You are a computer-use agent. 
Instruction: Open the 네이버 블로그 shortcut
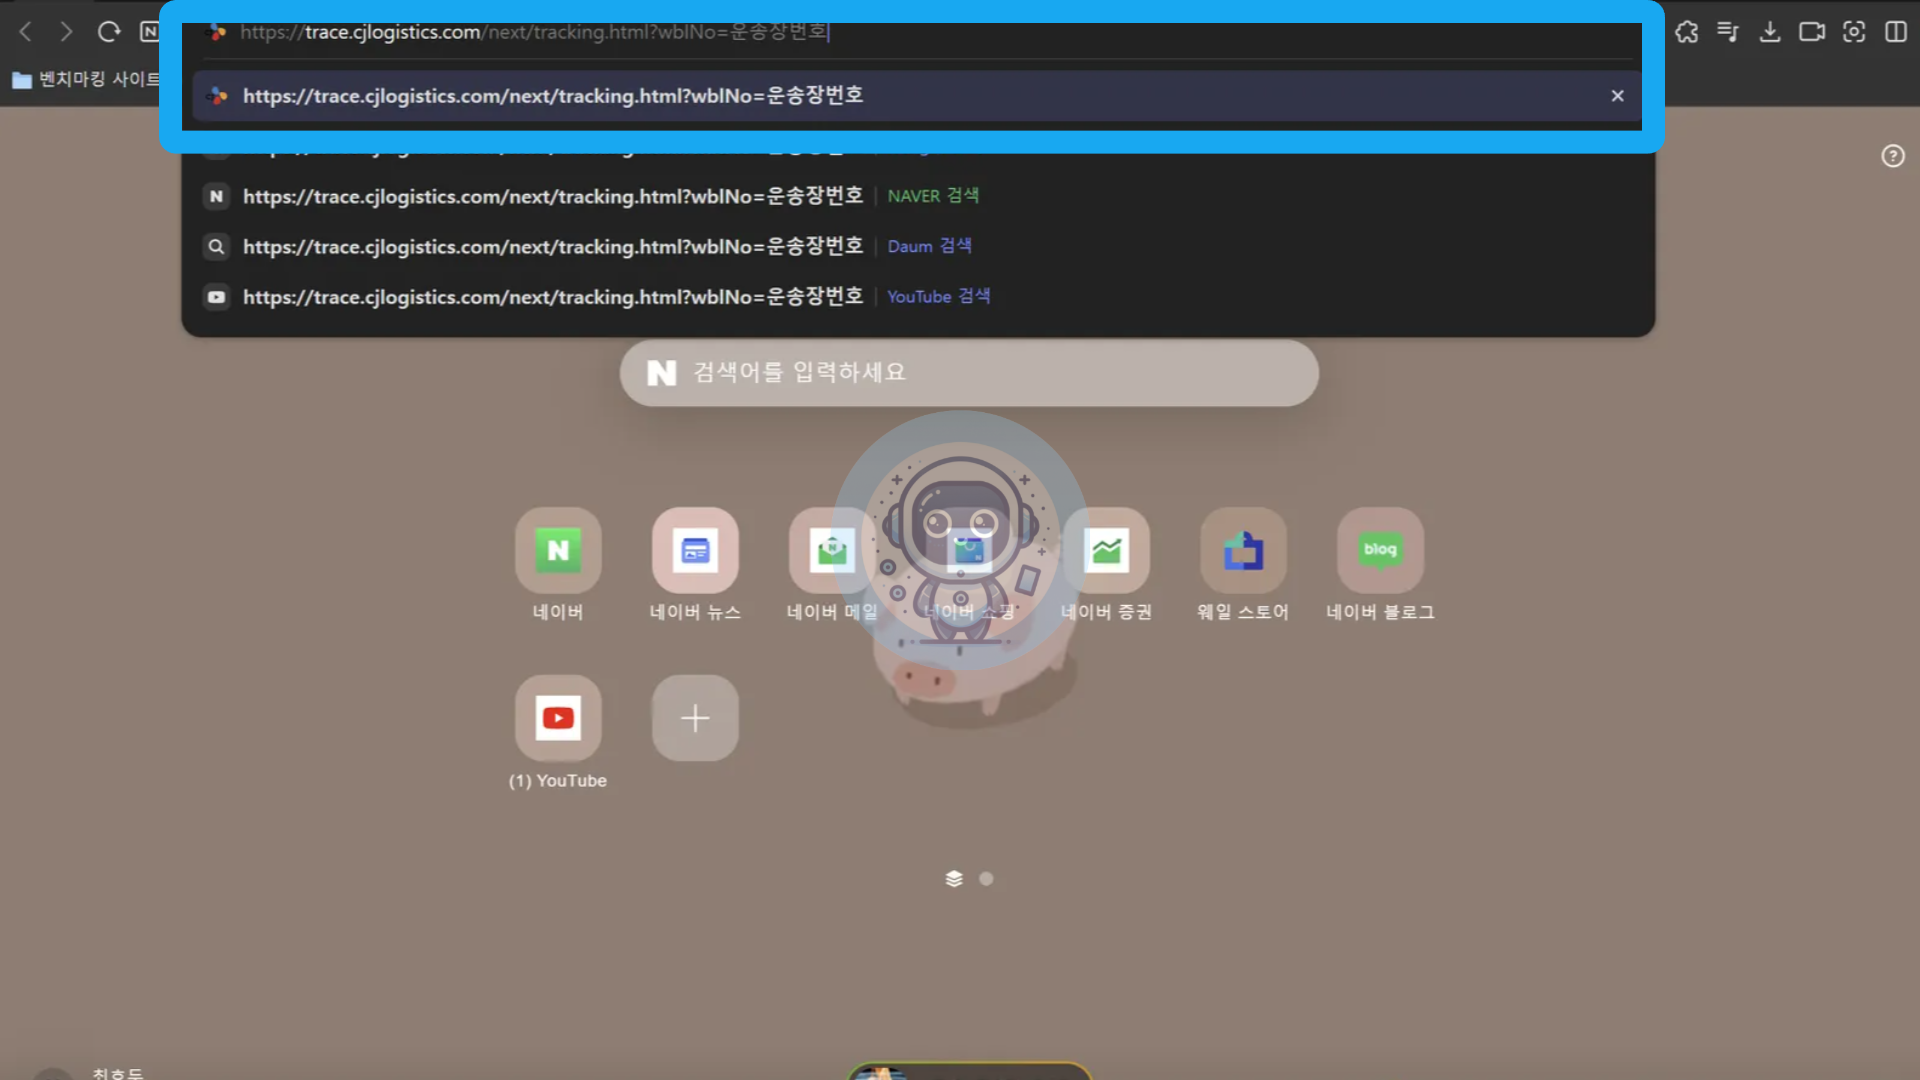tap(1380, 550)
